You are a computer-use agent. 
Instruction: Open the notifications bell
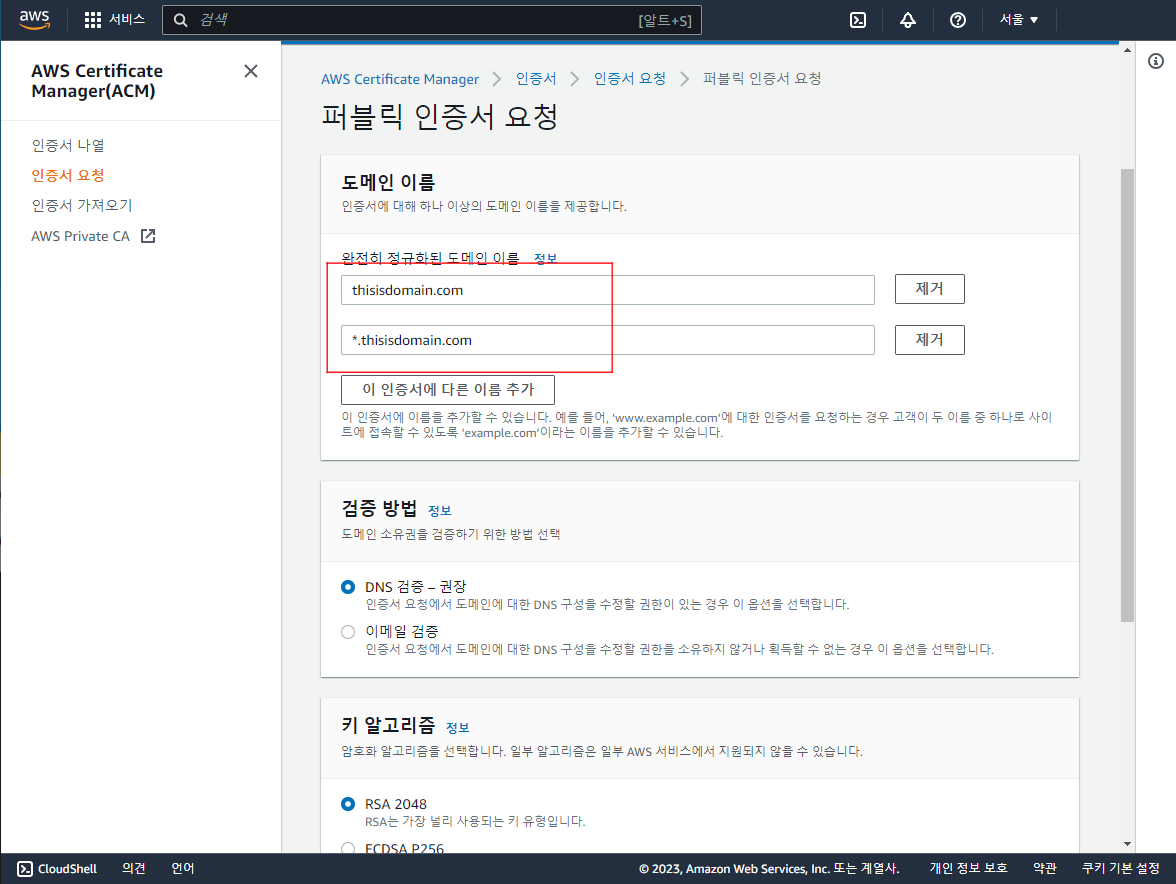click(908, 20)
